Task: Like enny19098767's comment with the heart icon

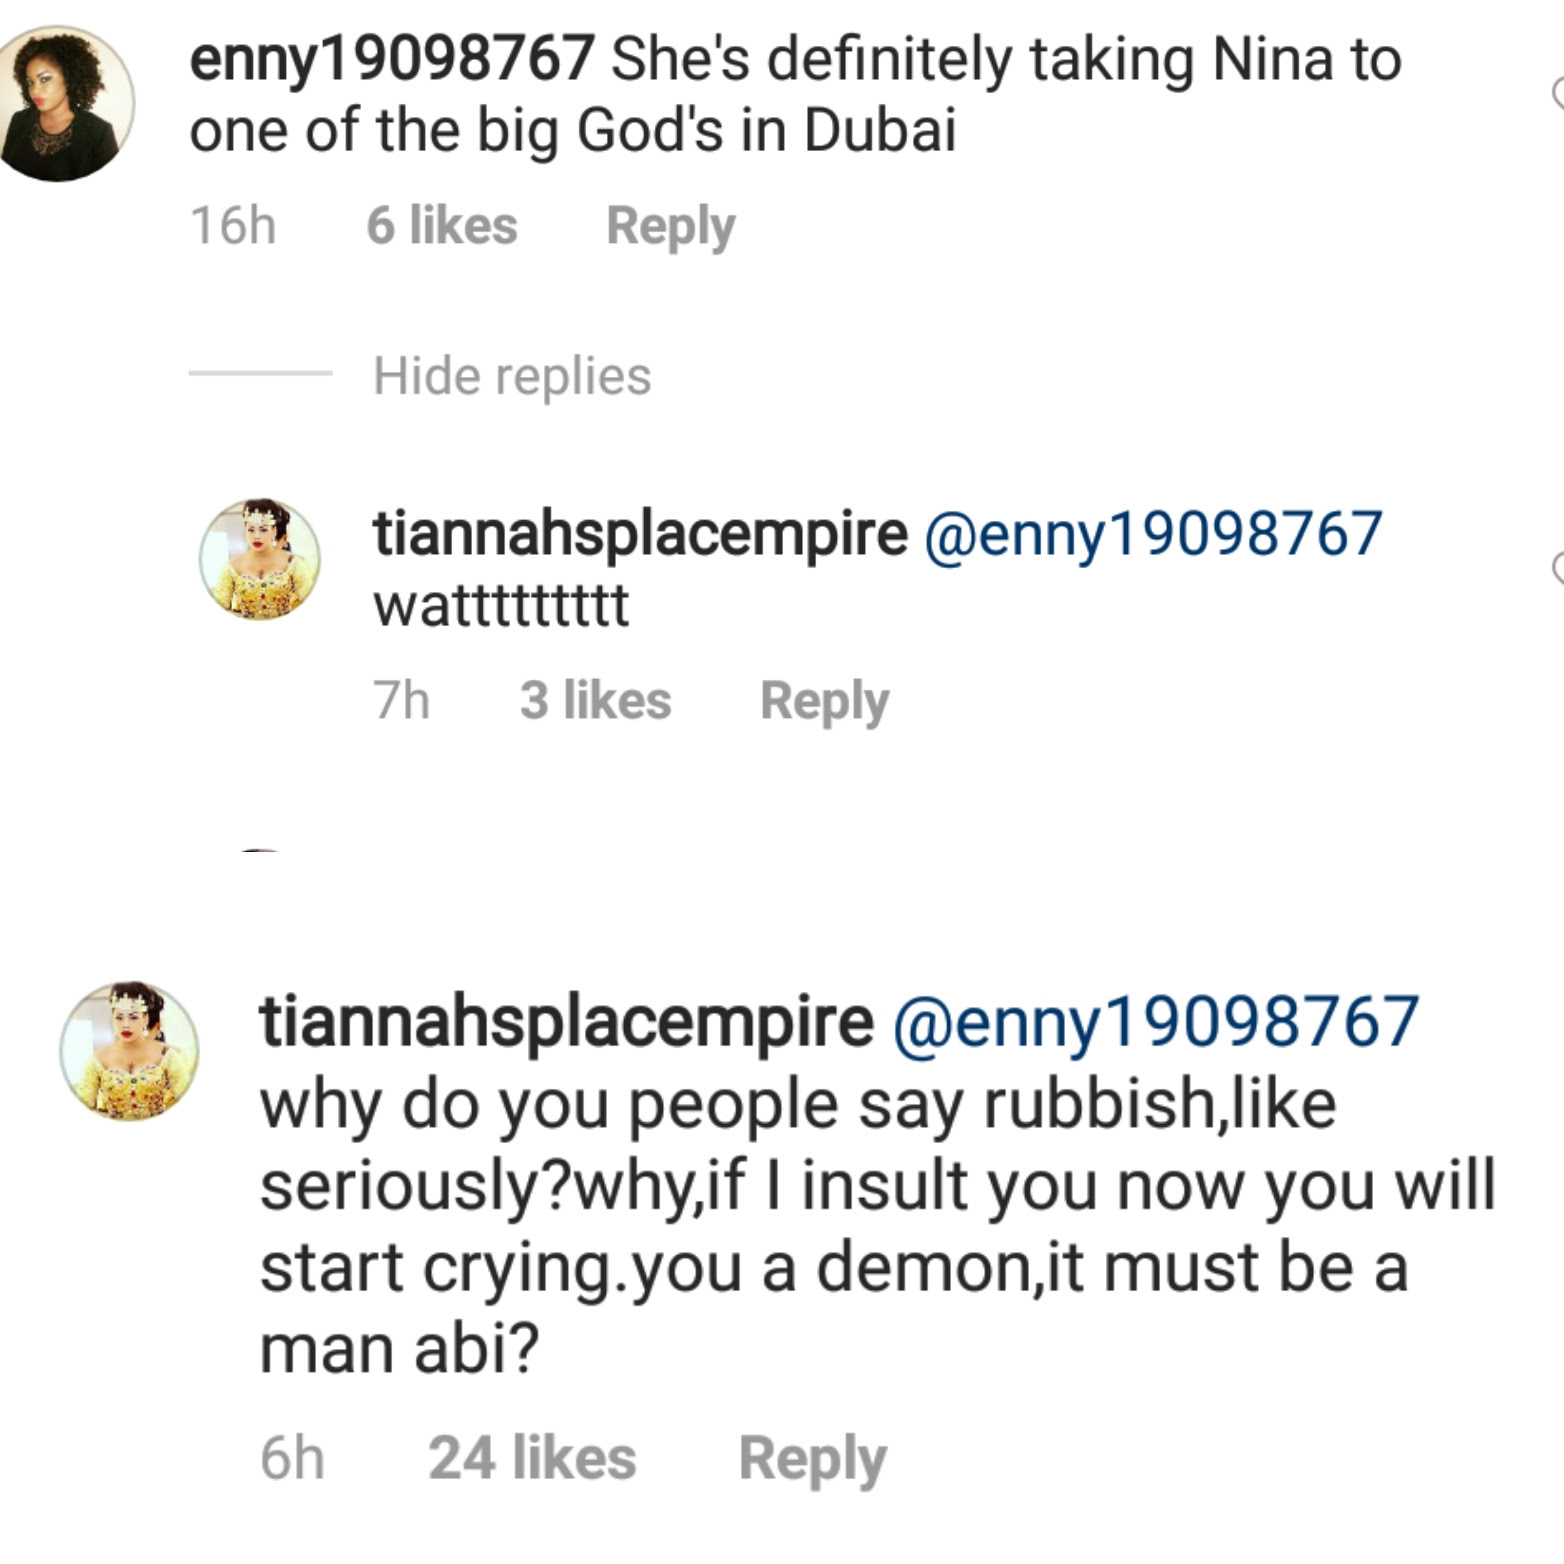Action: pyautogui.click(x=1557, y=94)
